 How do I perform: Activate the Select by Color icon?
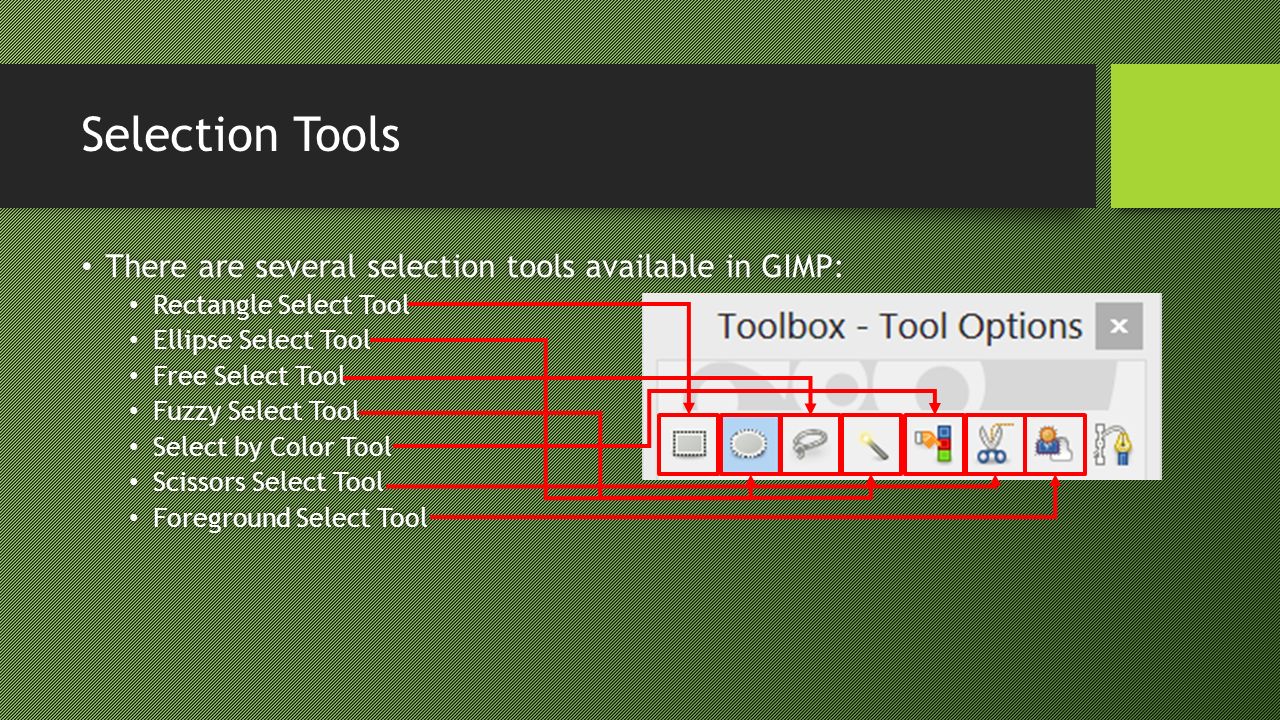934,444
